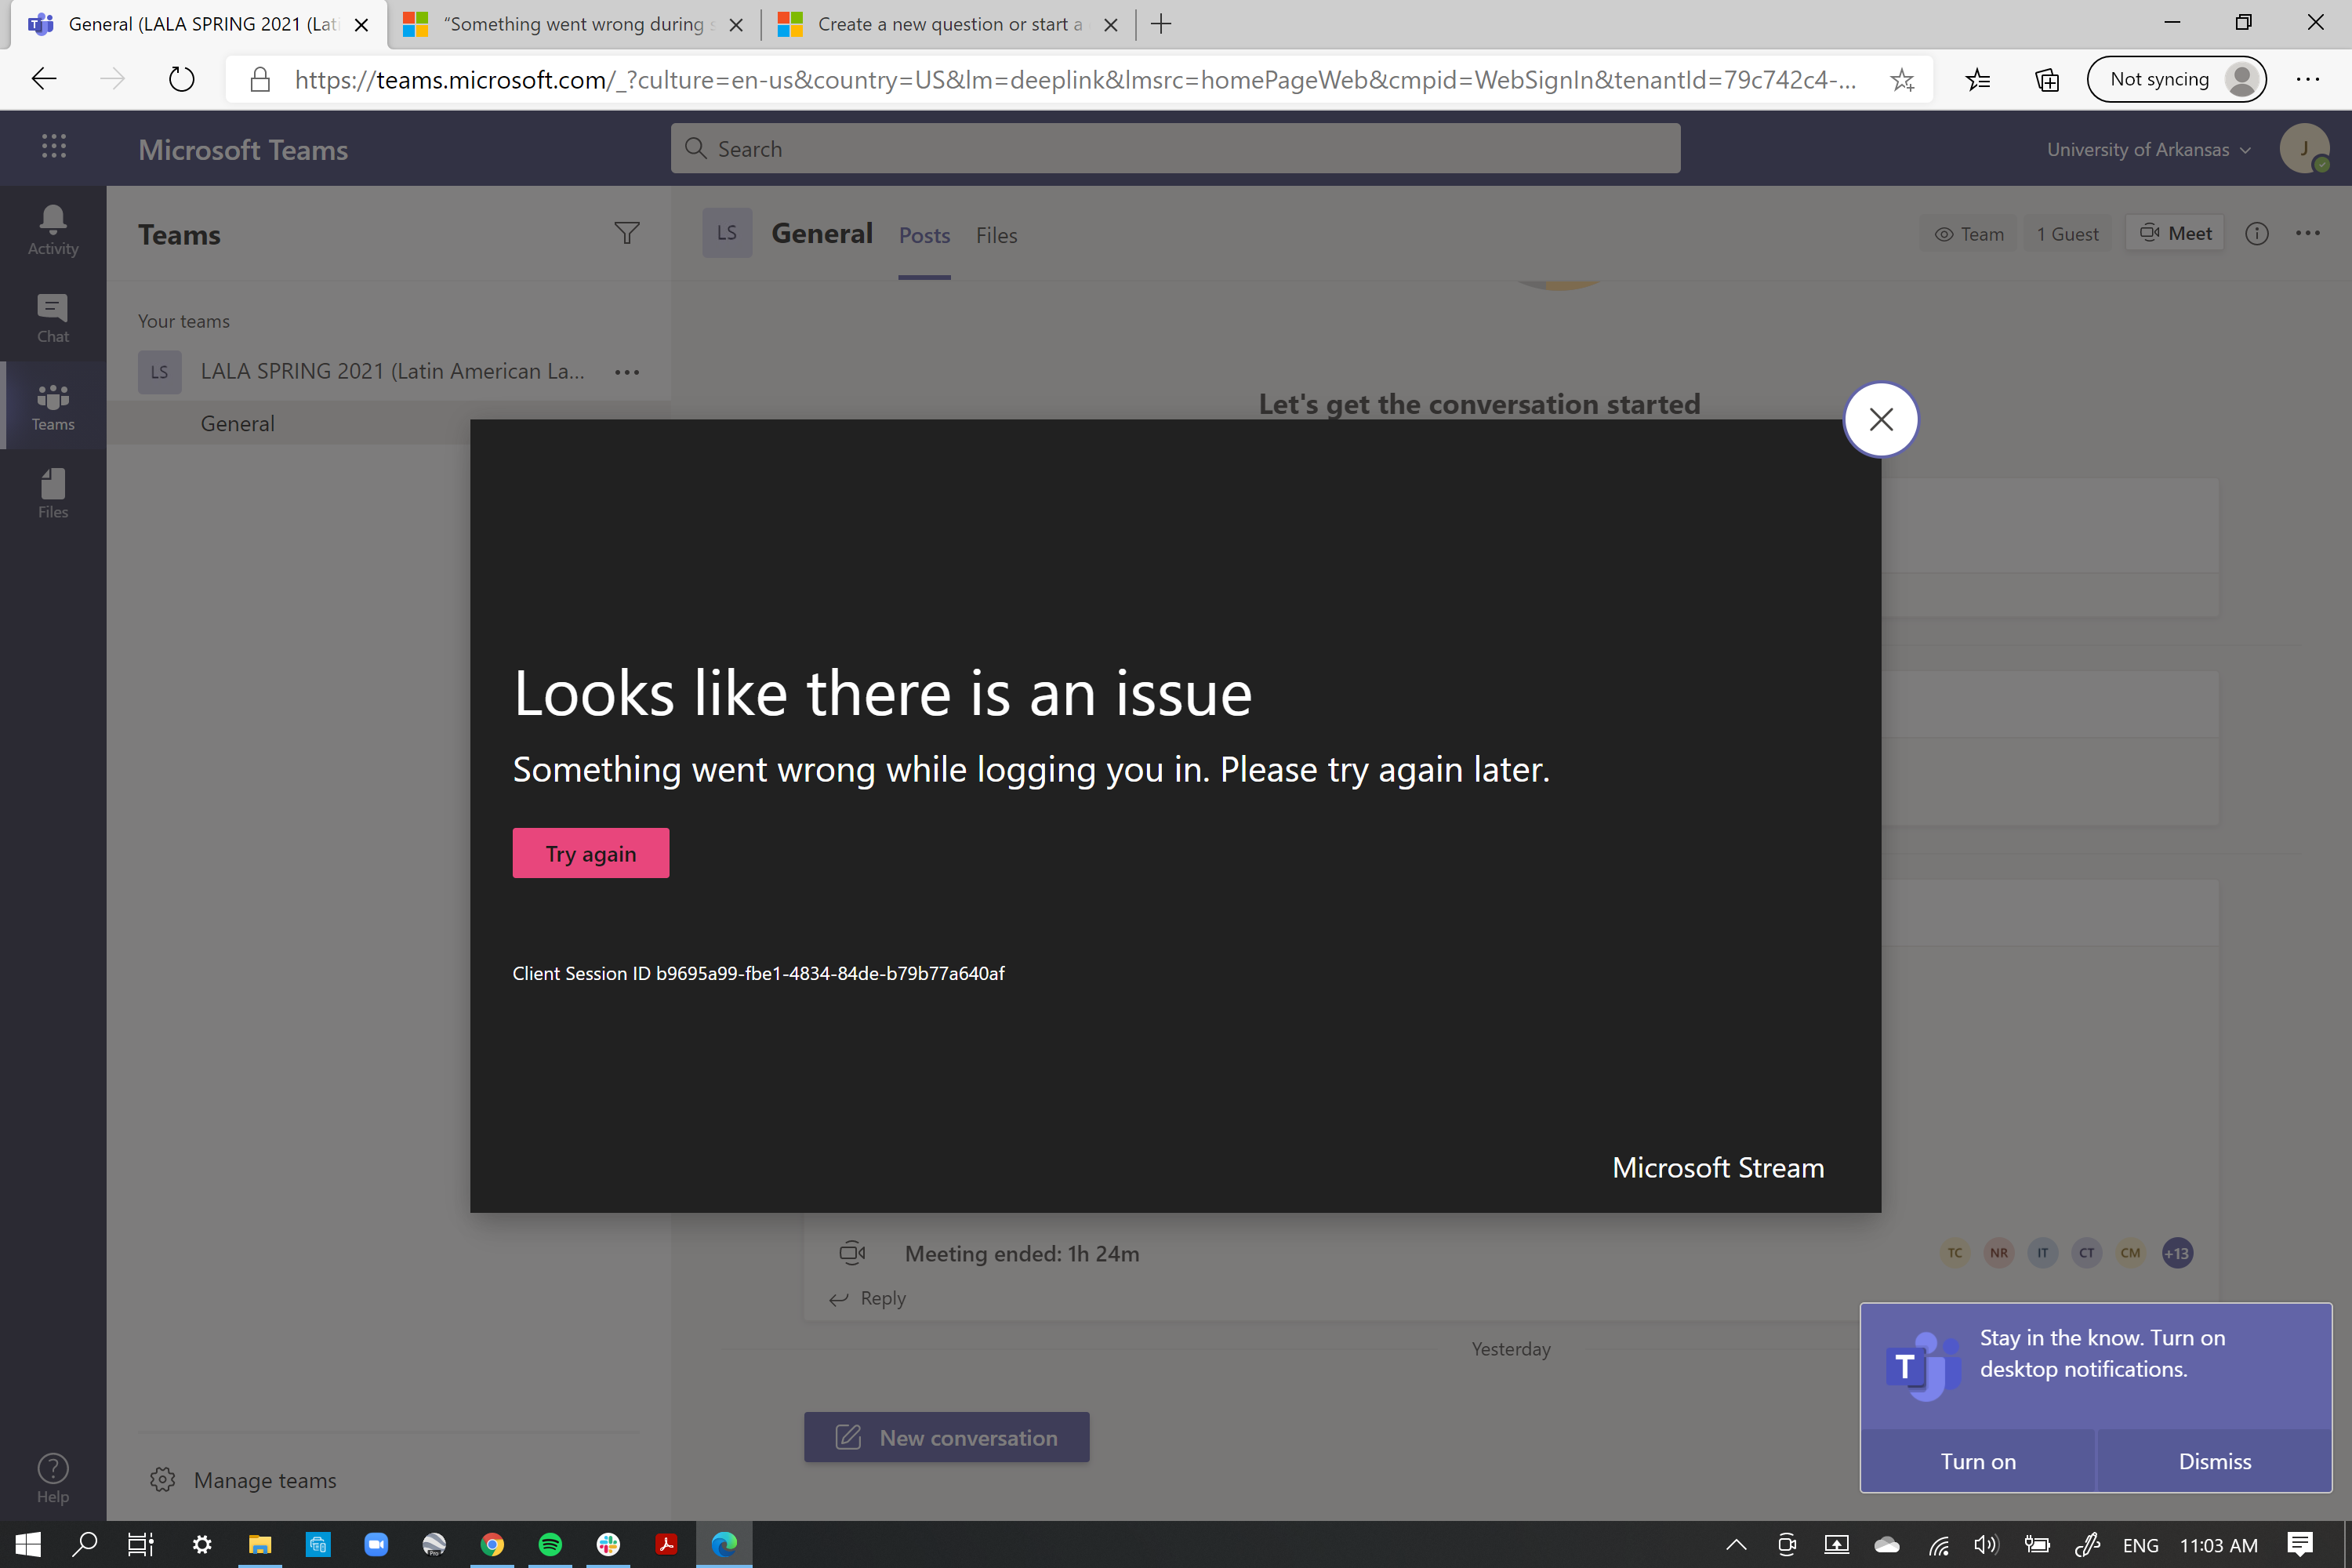Close the General Teams browser tab
Image resolution: width=2352 pixels, height=1568 pixels.
click(362, 25)
